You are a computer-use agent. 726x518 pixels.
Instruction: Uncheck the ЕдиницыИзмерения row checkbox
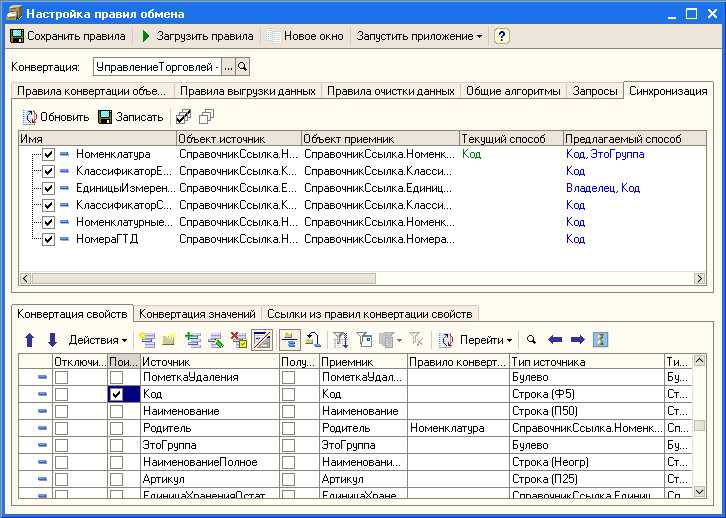49,188
